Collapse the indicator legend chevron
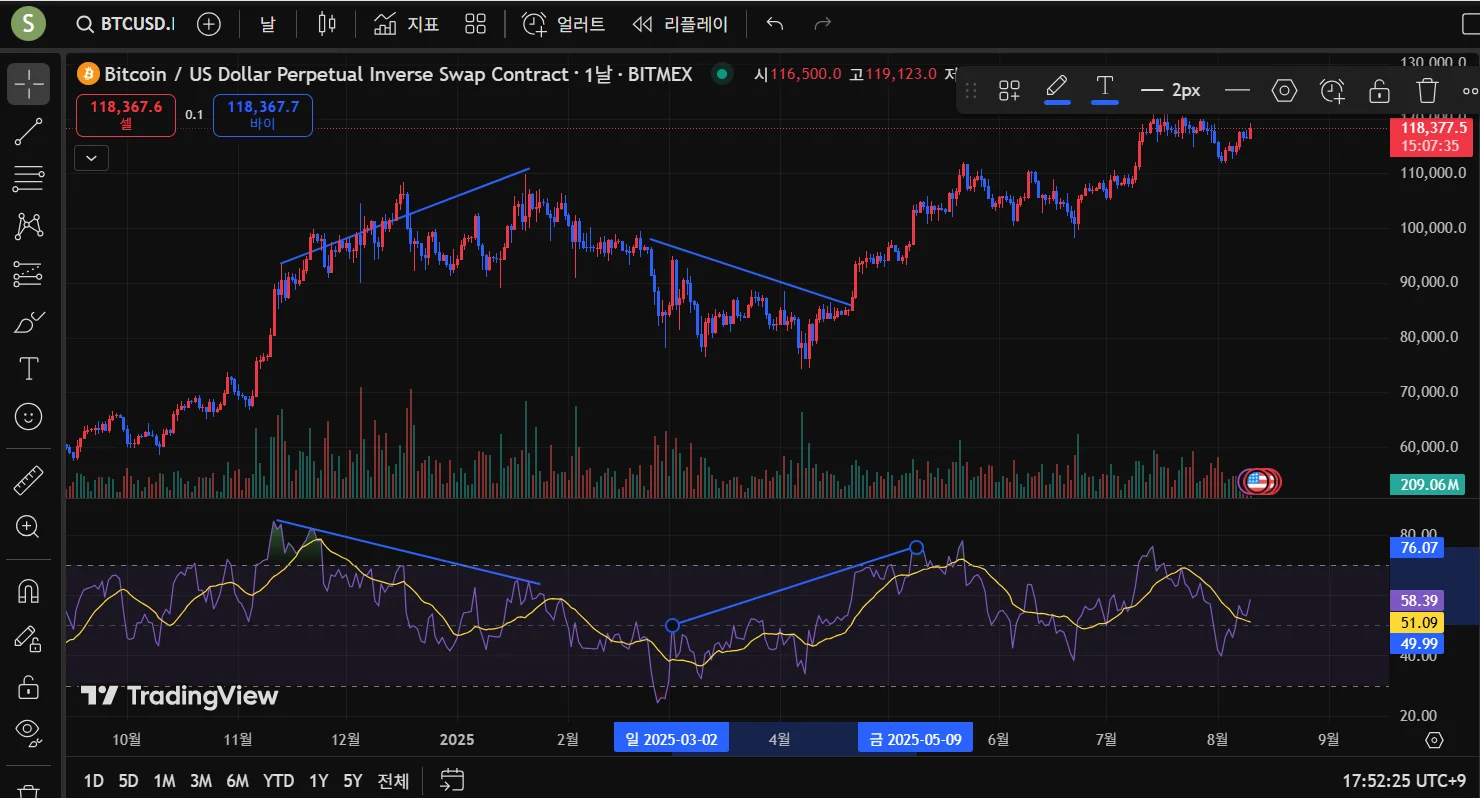The image size is (1480, 798). (91, 157)
